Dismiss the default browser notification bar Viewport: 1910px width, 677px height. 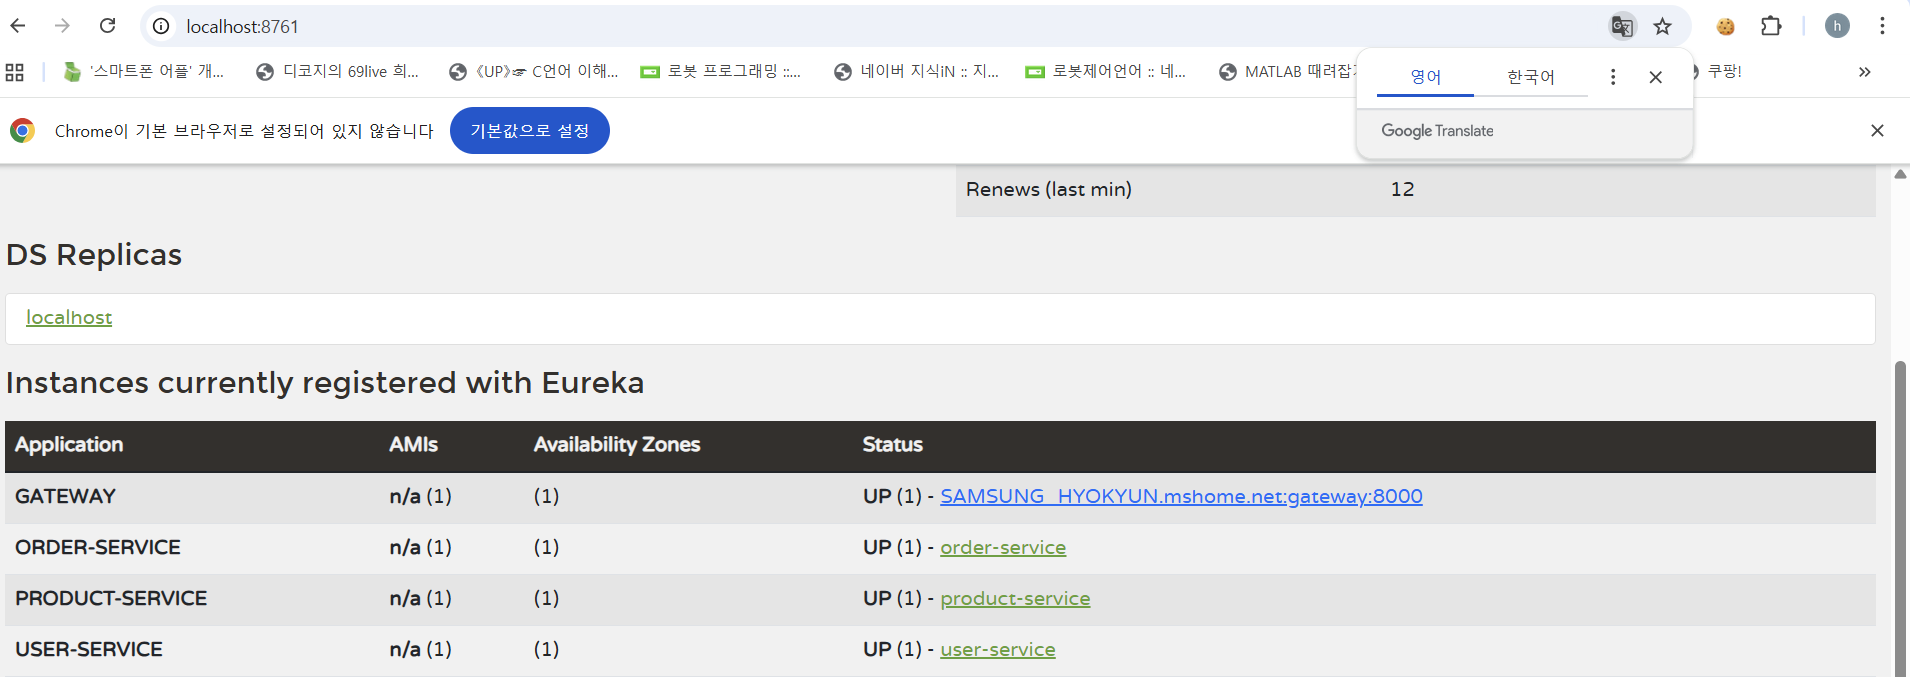tap(1877, 131)
